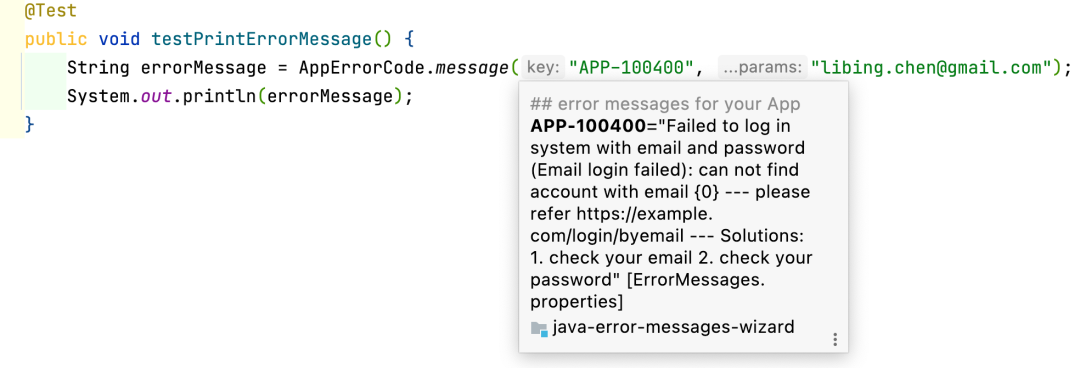Viewport: 1080px width, 368px height.
Task: Click the closing brace of the method
Action: click(x=29, y=124)
